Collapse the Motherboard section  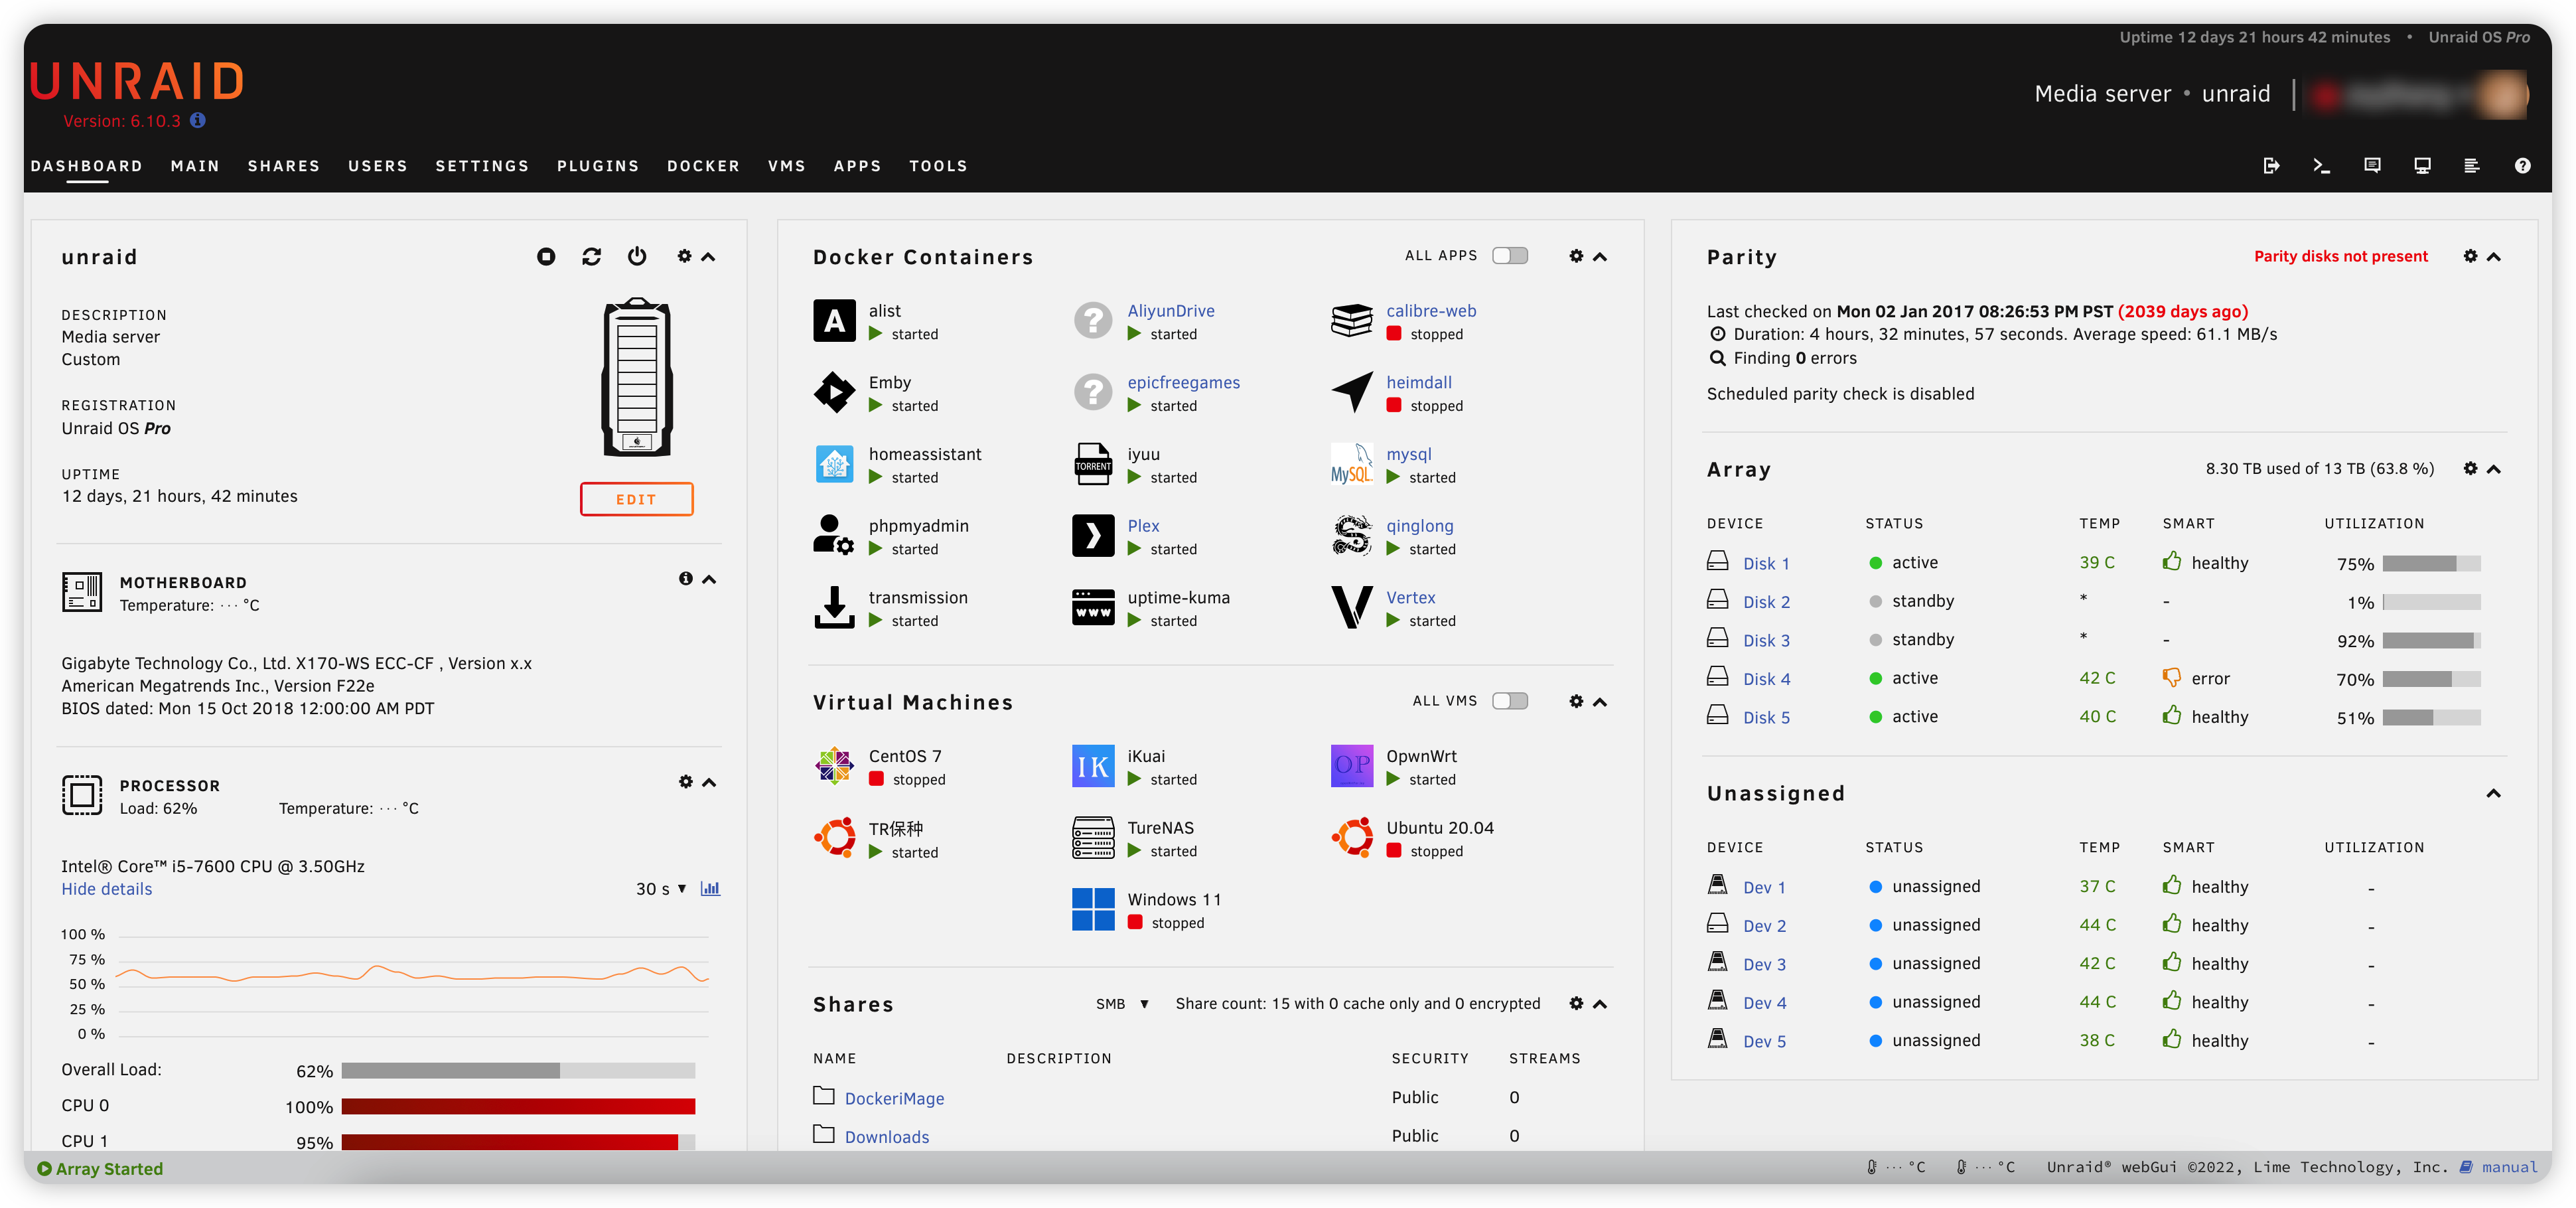[709, 579]
